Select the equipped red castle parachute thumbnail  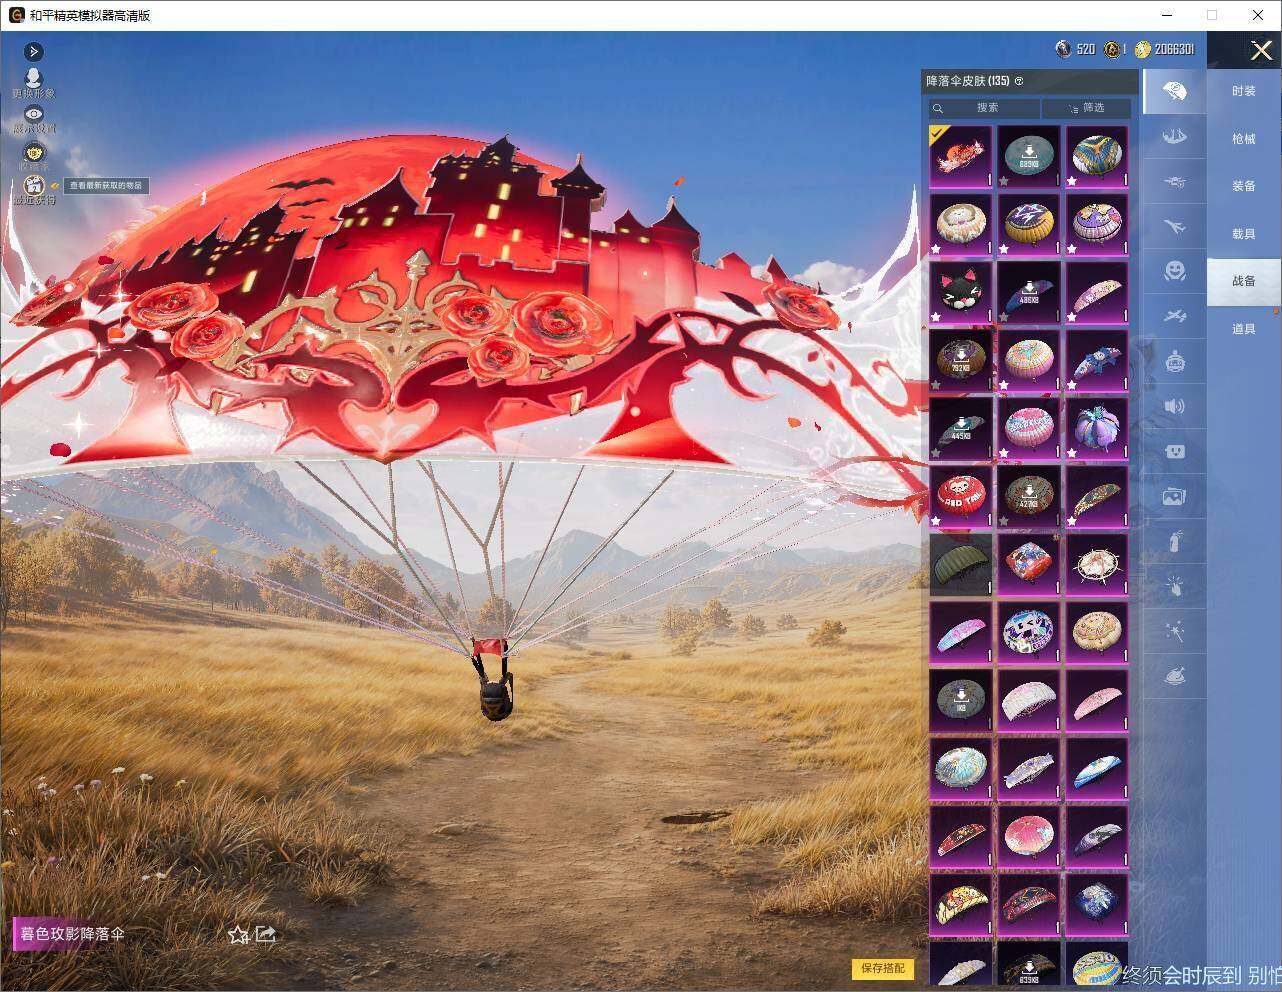pyautogui.click(x=961, y=156)
